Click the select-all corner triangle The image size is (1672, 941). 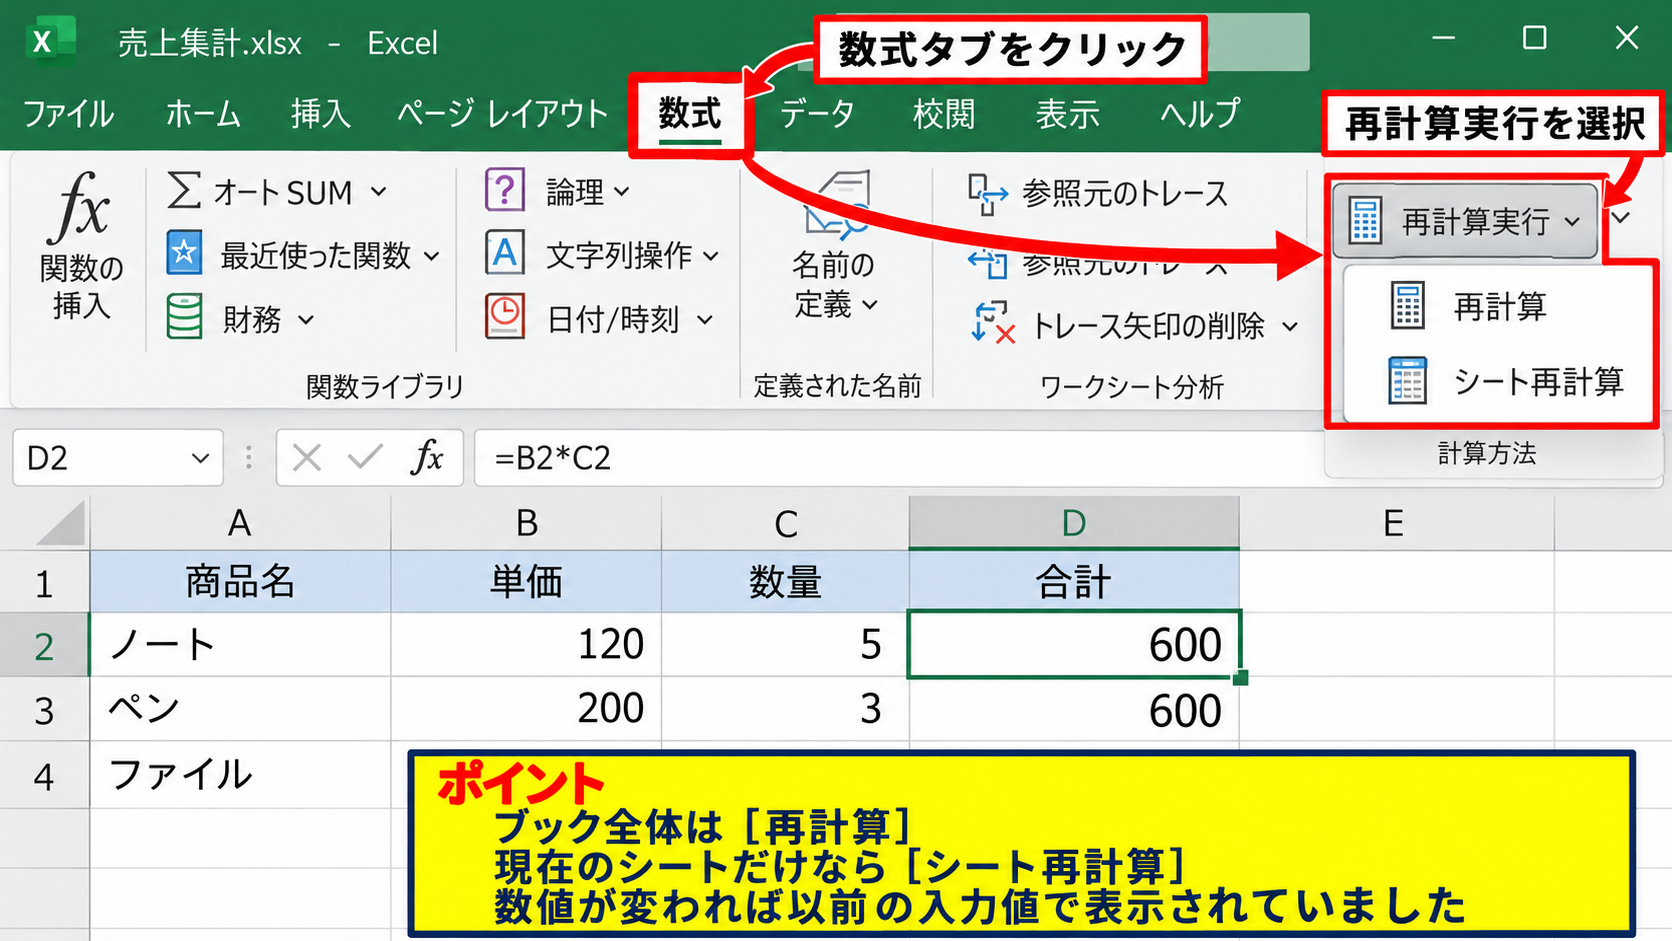point(62,523)
